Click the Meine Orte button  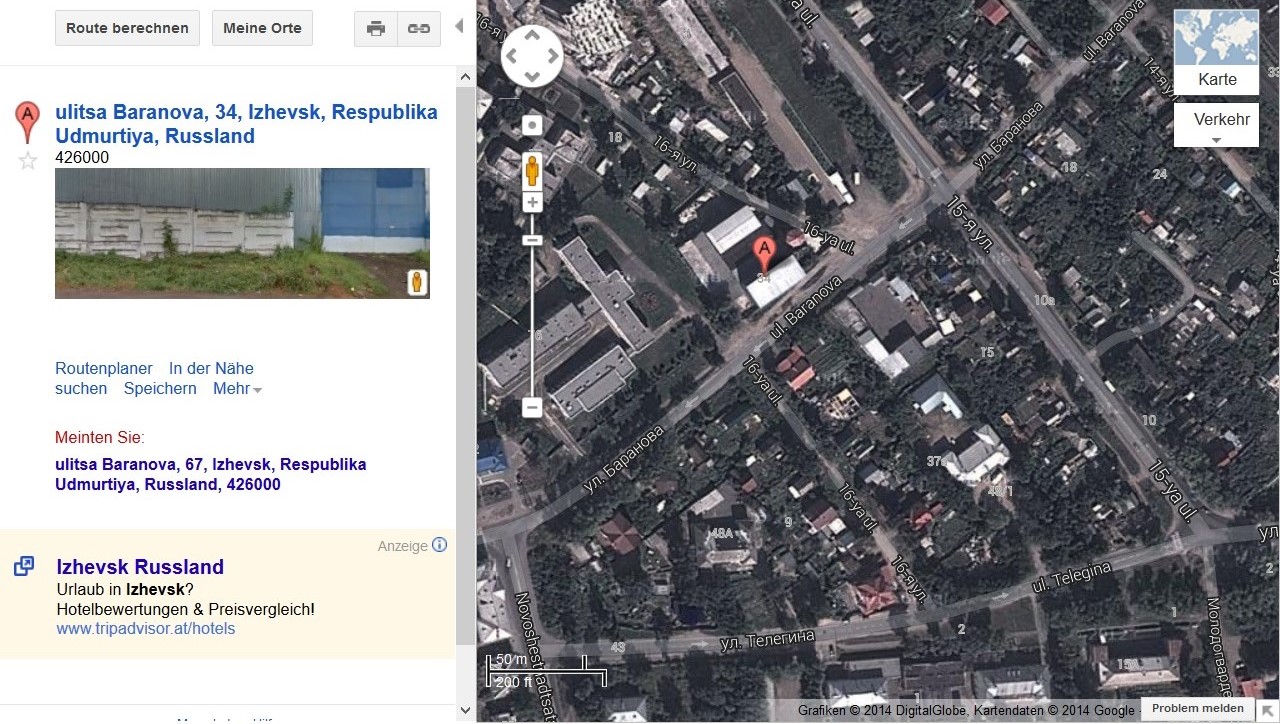[262, 28]
